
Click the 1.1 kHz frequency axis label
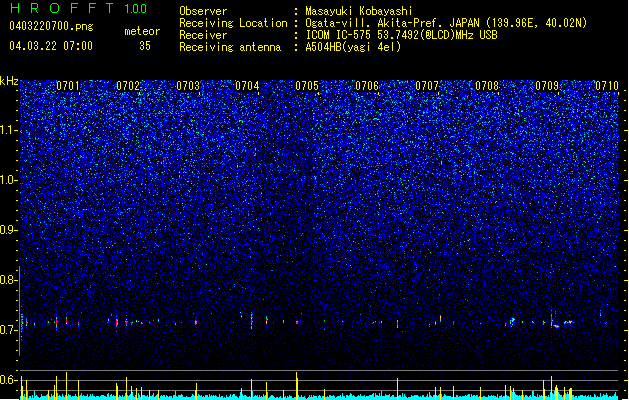click(8, 130)
